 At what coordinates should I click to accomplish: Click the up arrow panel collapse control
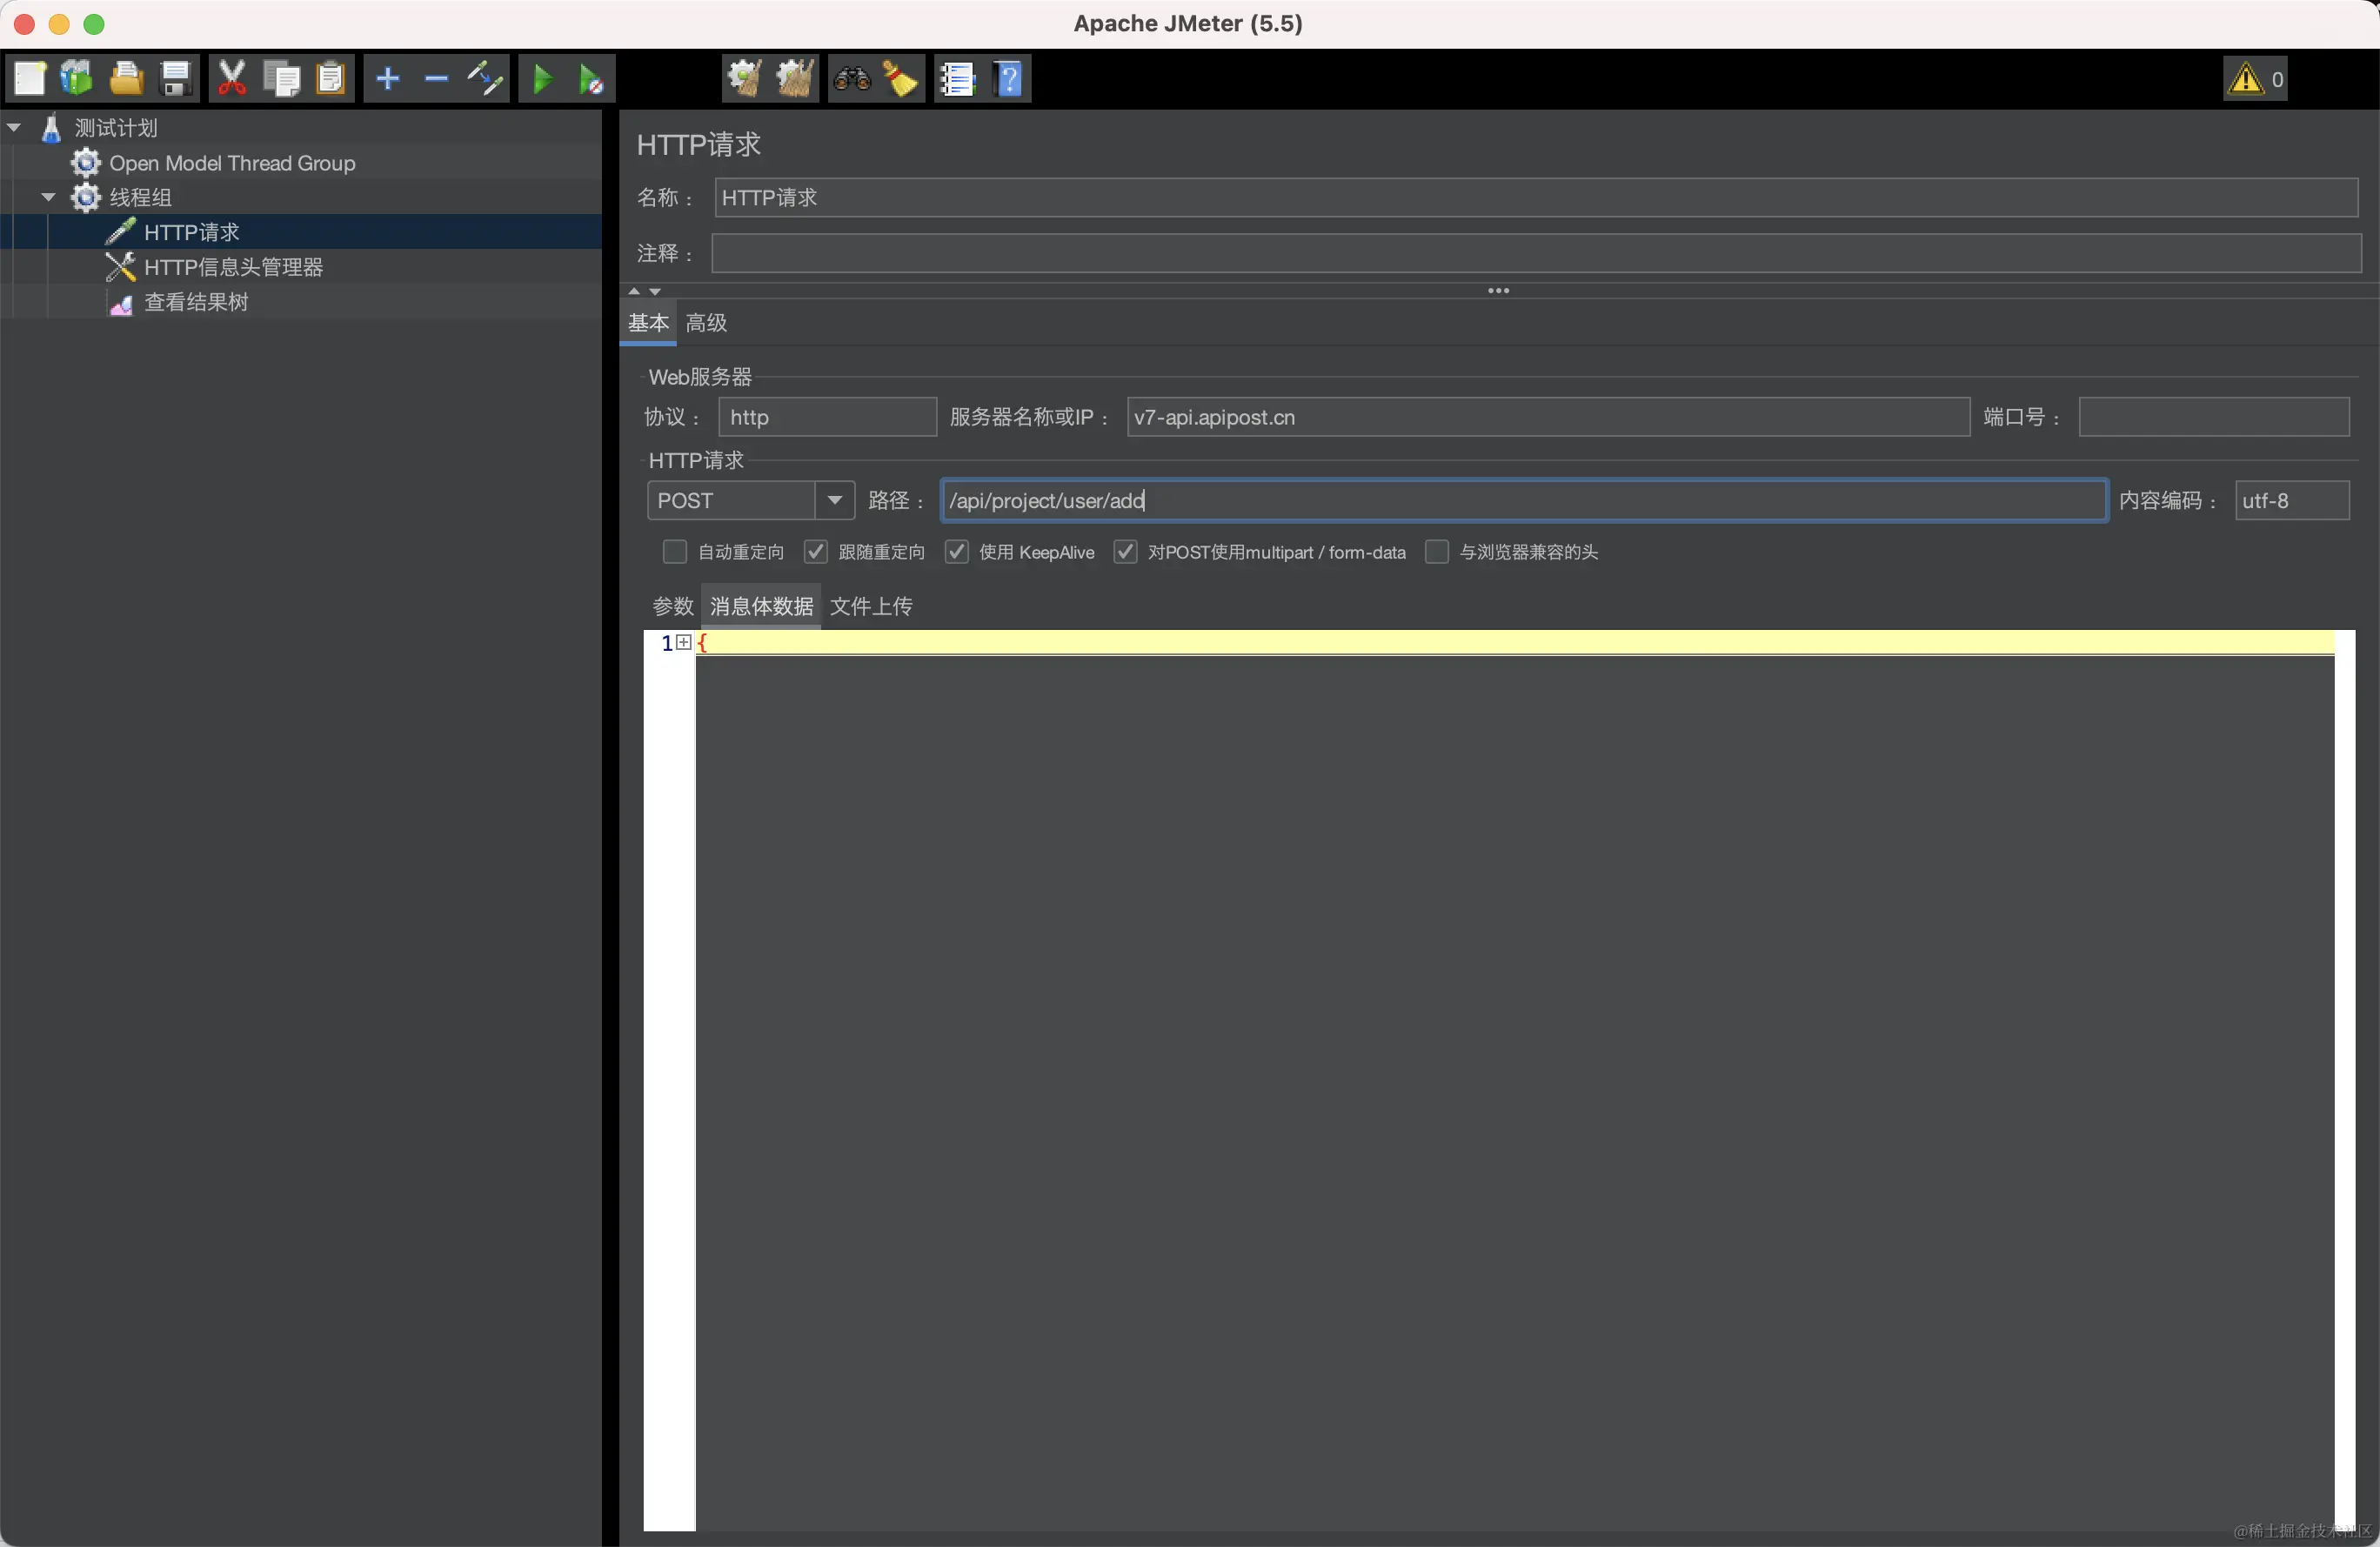[634, 291]
